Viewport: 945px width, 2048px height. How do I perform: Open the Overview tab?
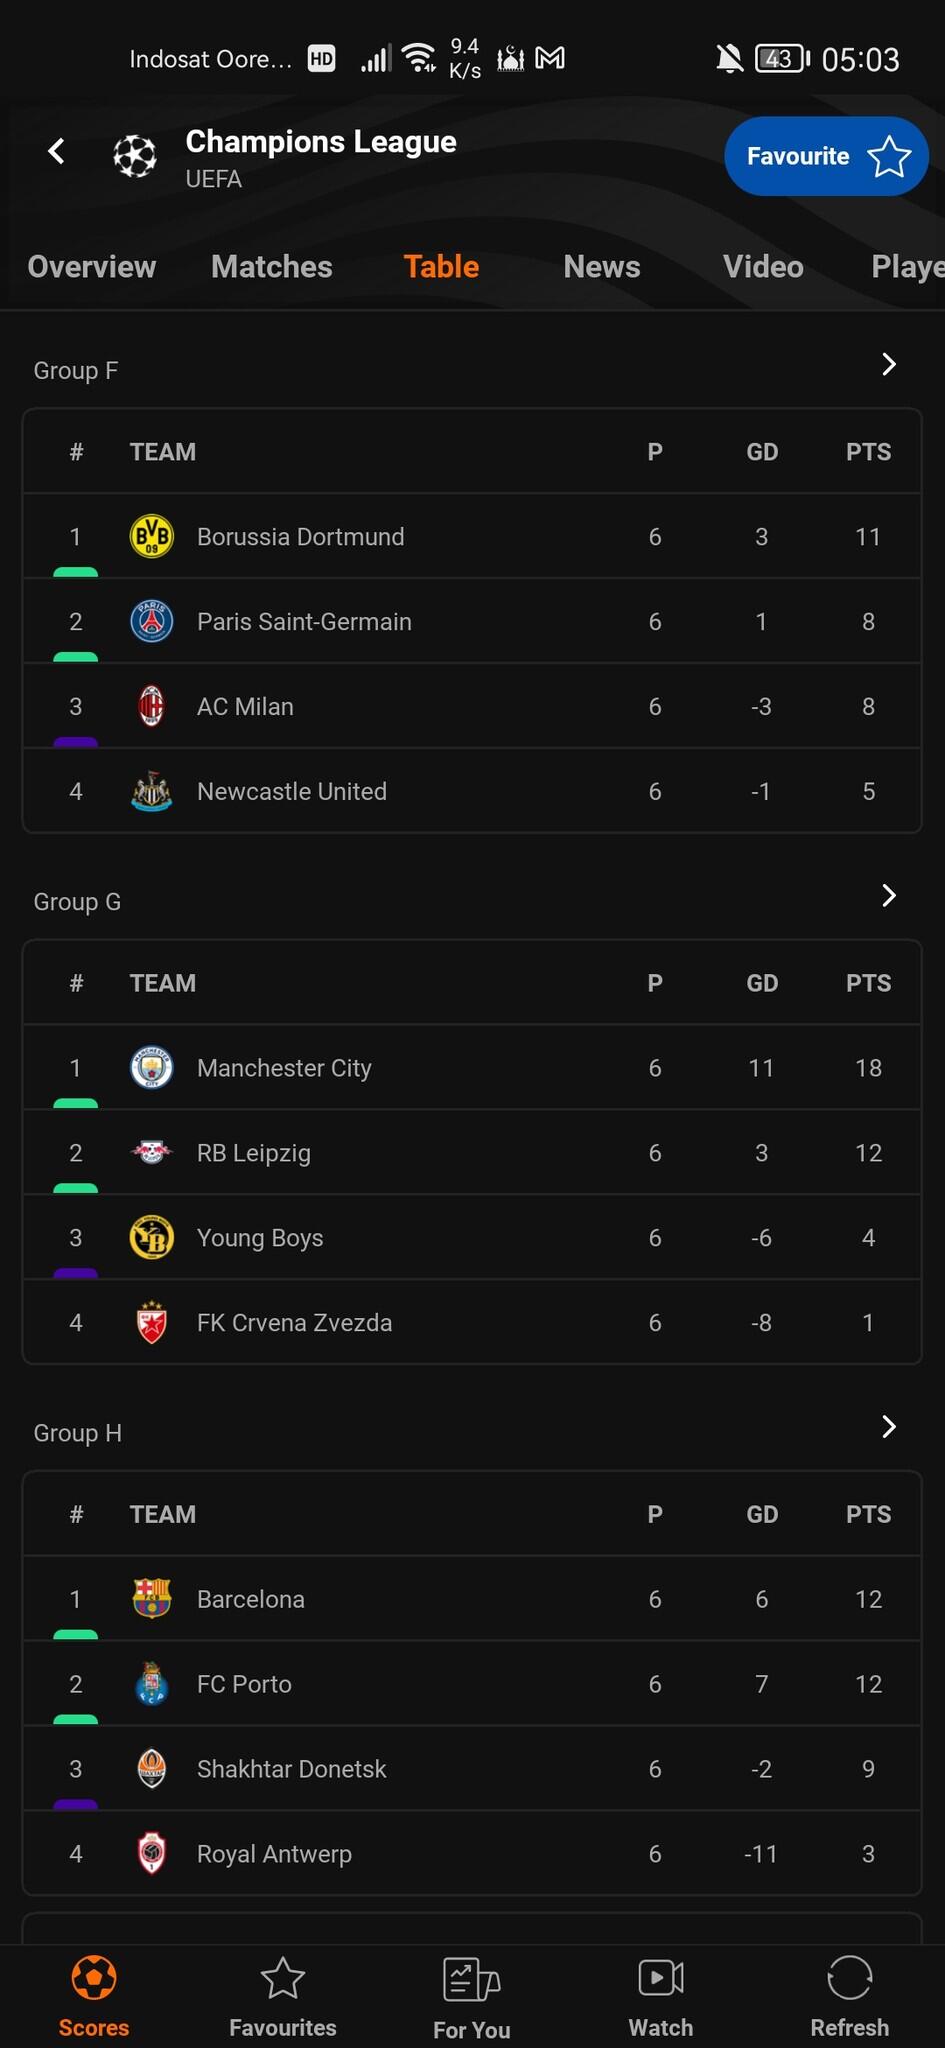pyautogui.click(x=92, y=267)
